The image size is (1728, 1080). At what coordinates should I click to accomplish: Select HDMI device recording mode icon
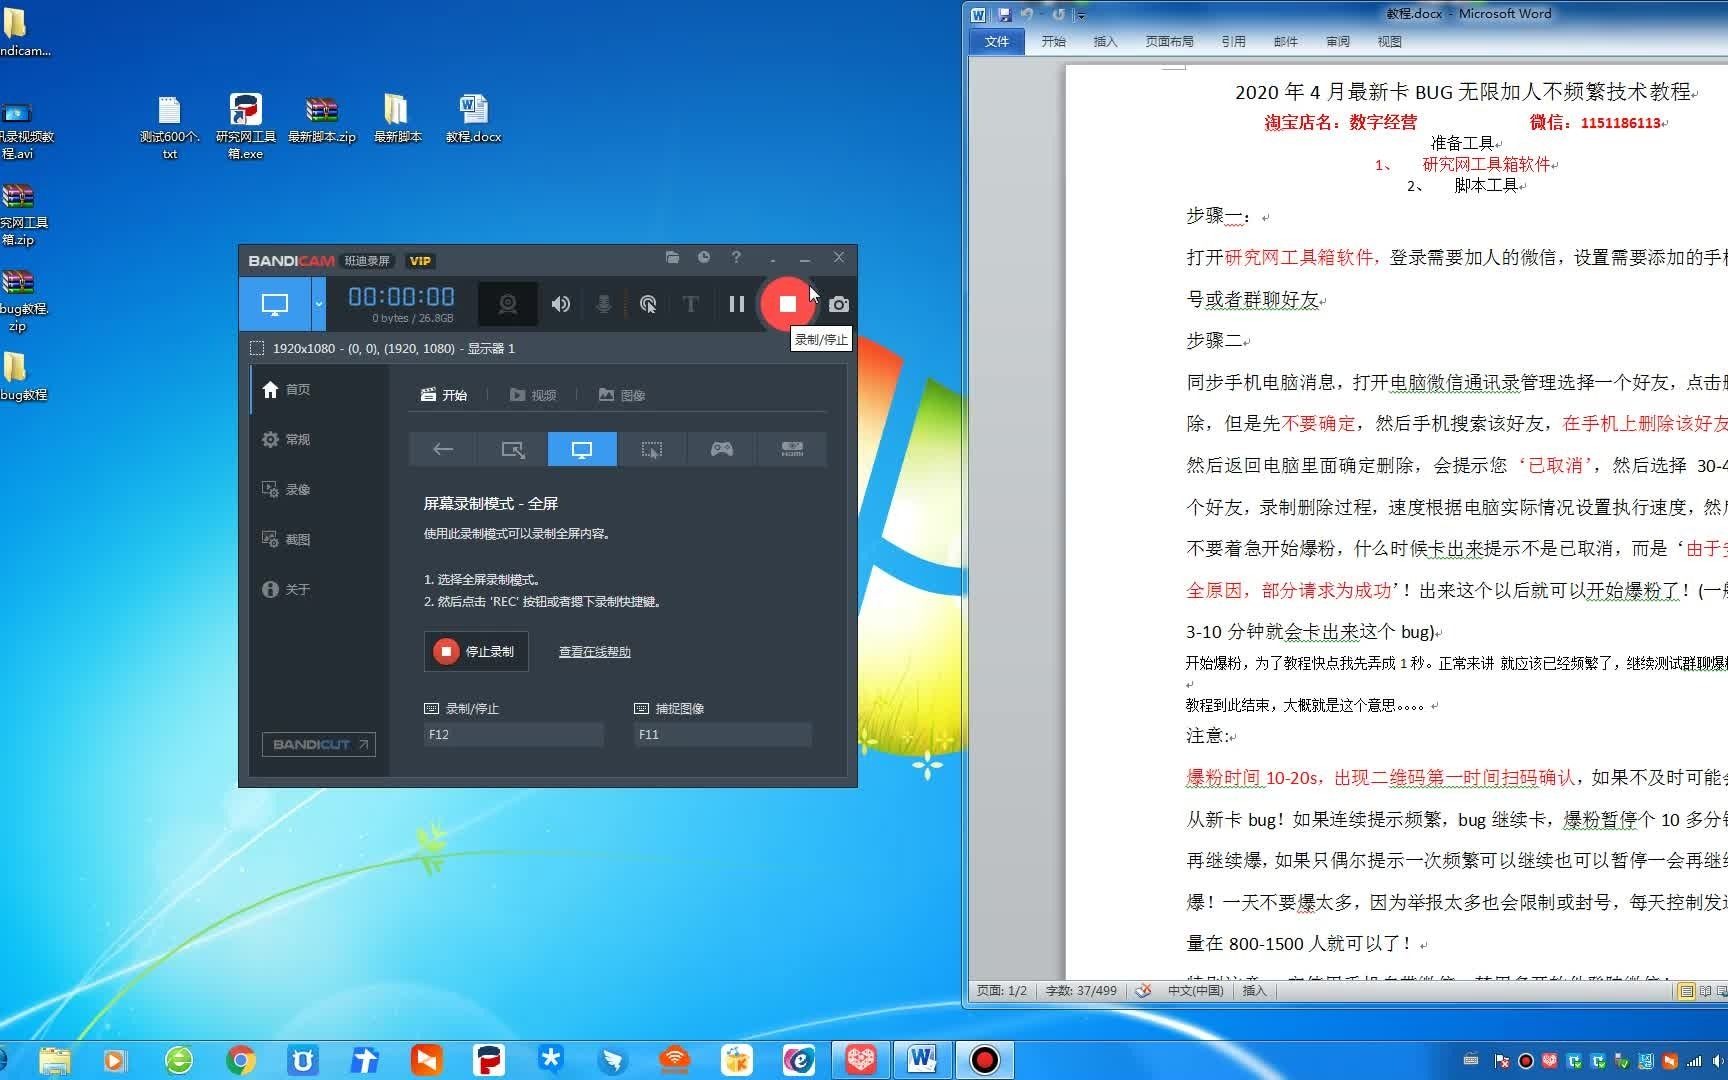click(792, 449)
